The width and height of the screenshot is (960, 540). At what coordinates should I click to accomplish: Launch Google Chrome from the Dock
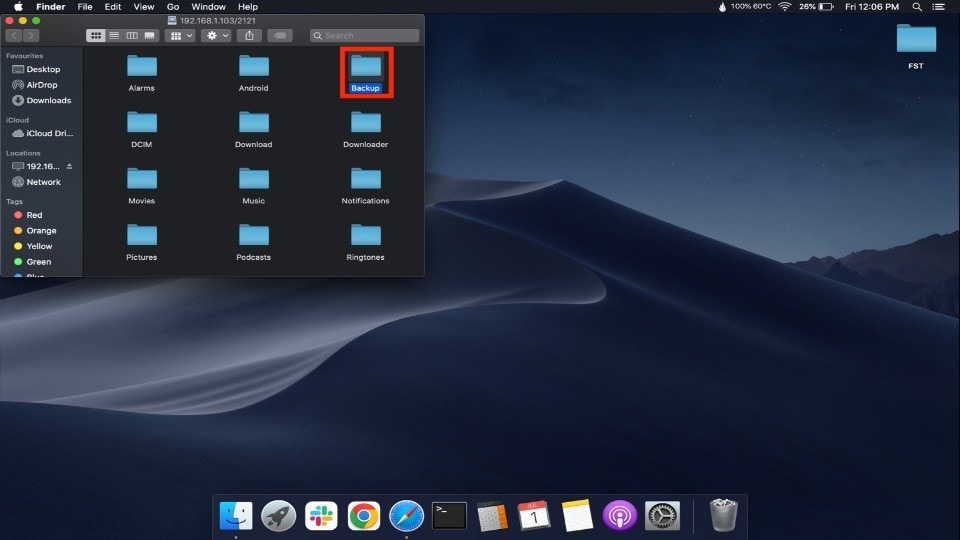click(364, 516)
